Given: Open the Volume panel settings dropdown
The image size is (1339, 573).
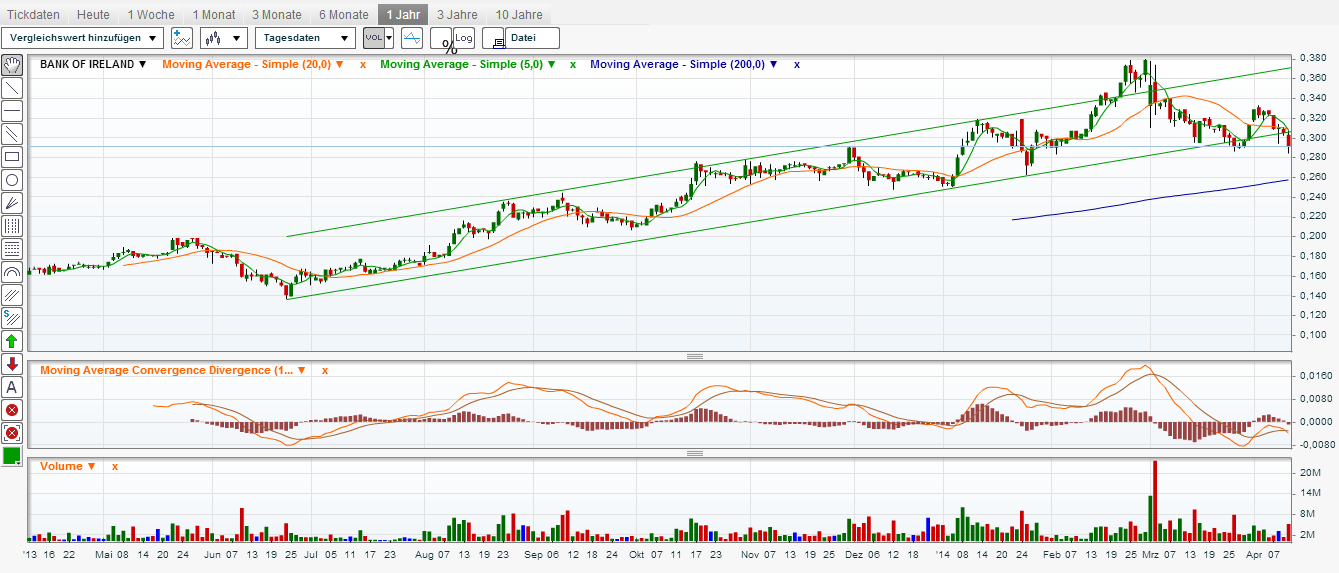Looking at the screenshot, I should point(92,466).
